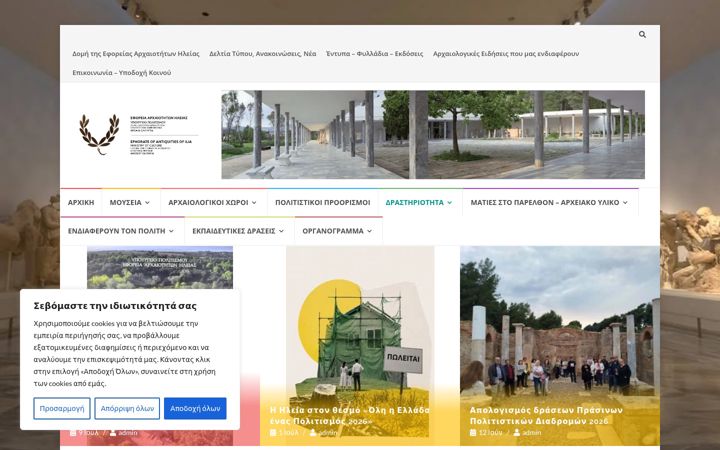
Task: Open Δελτία Τύπου, Ανακοινώσεις, Νέα link
Action: 263,54
